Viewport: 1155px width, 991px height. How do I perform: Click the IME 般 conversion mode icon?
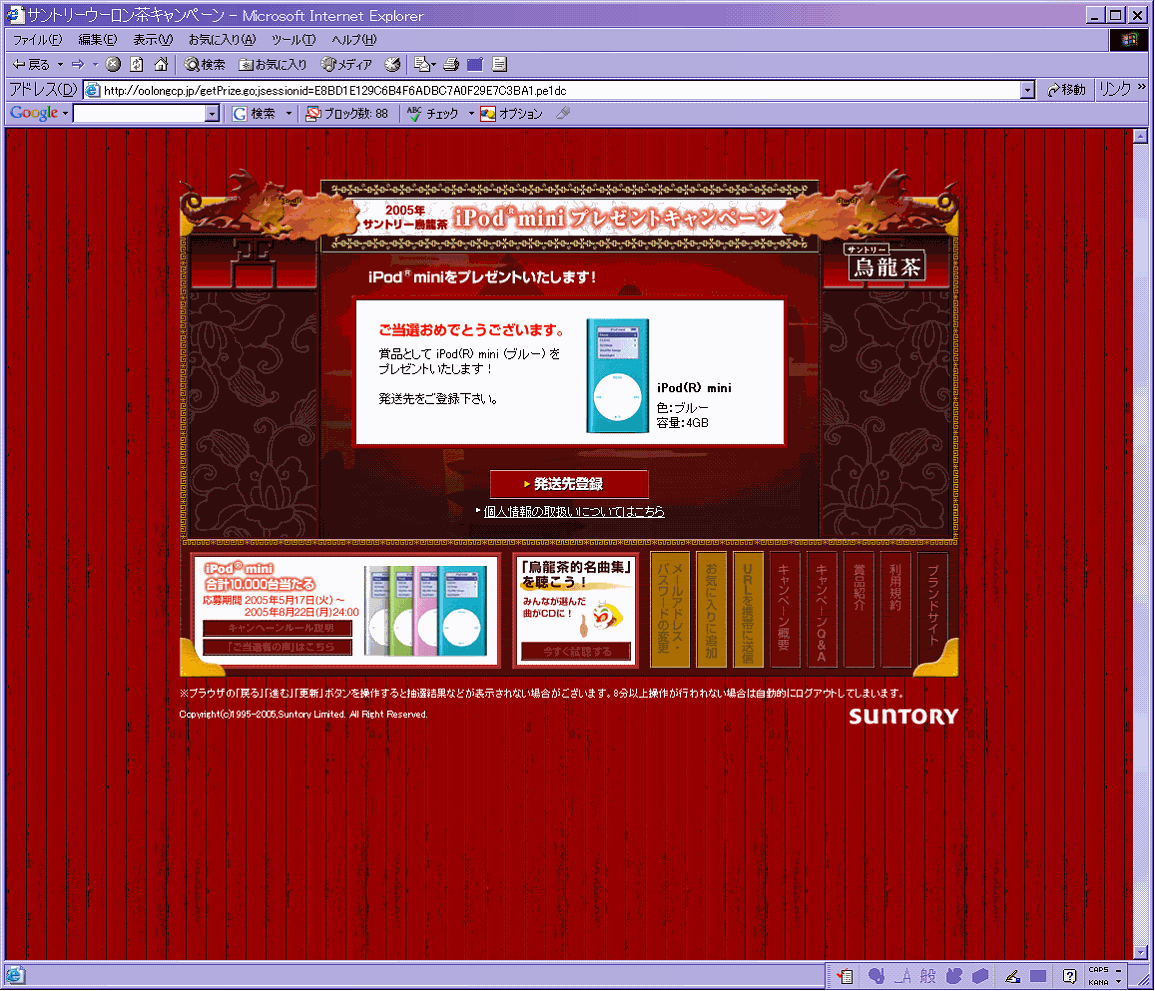(x=928, y=976)
